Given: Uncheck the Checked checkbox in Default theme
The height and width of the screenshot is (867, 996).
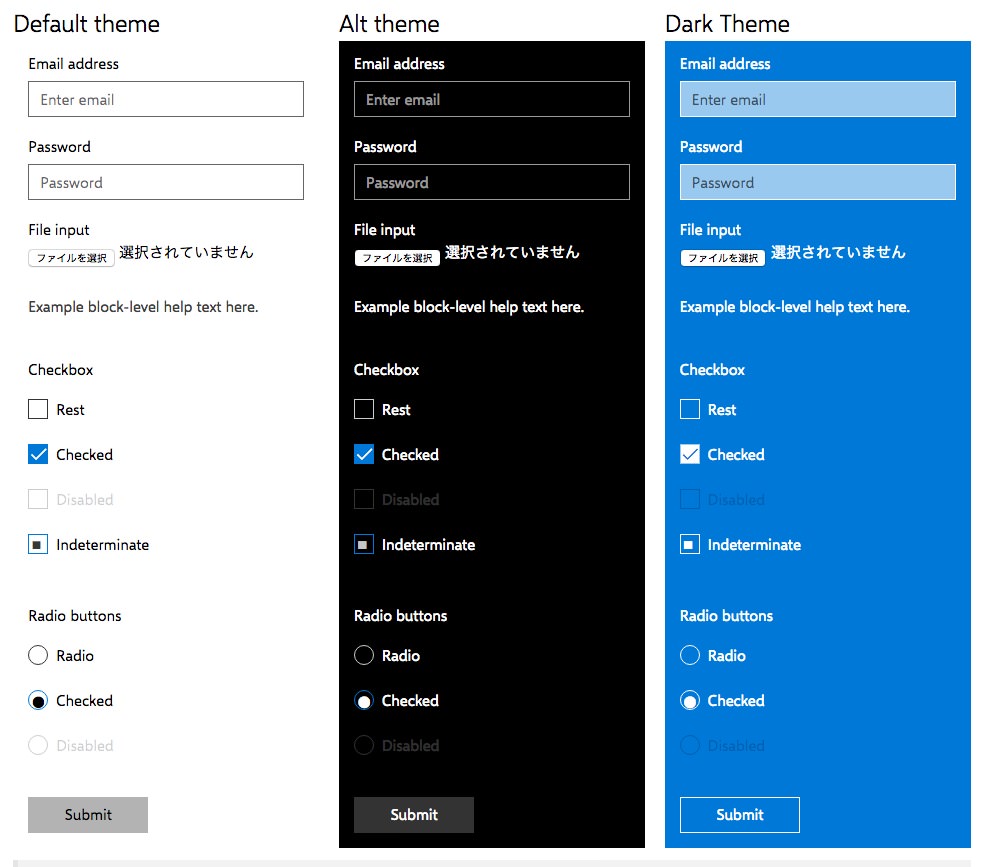Looking at the screenshot, I should tap(38, 454).
